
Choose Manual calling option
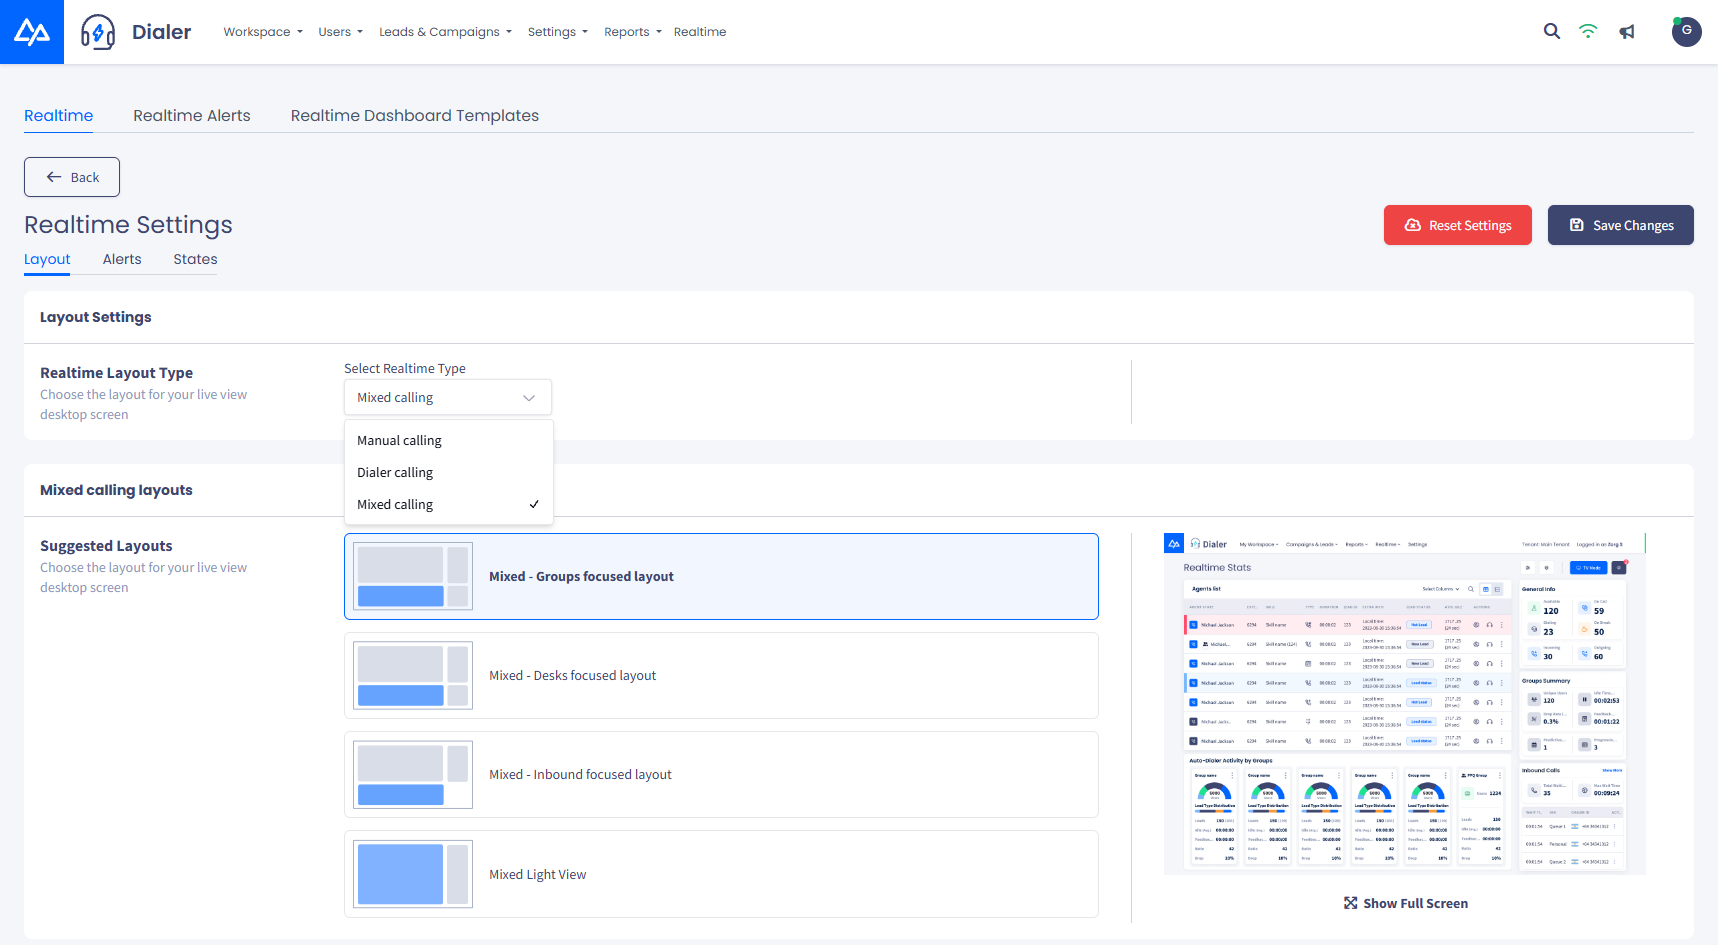pos(448,440)
